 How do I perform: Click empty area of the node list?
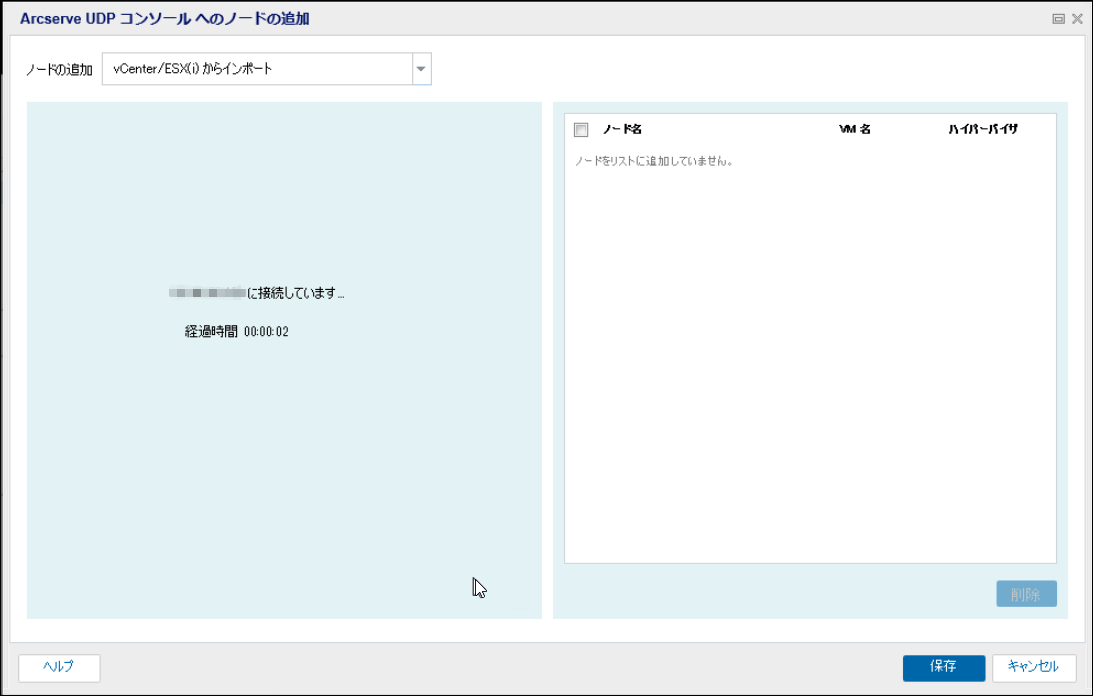click(x=810, y=380)
